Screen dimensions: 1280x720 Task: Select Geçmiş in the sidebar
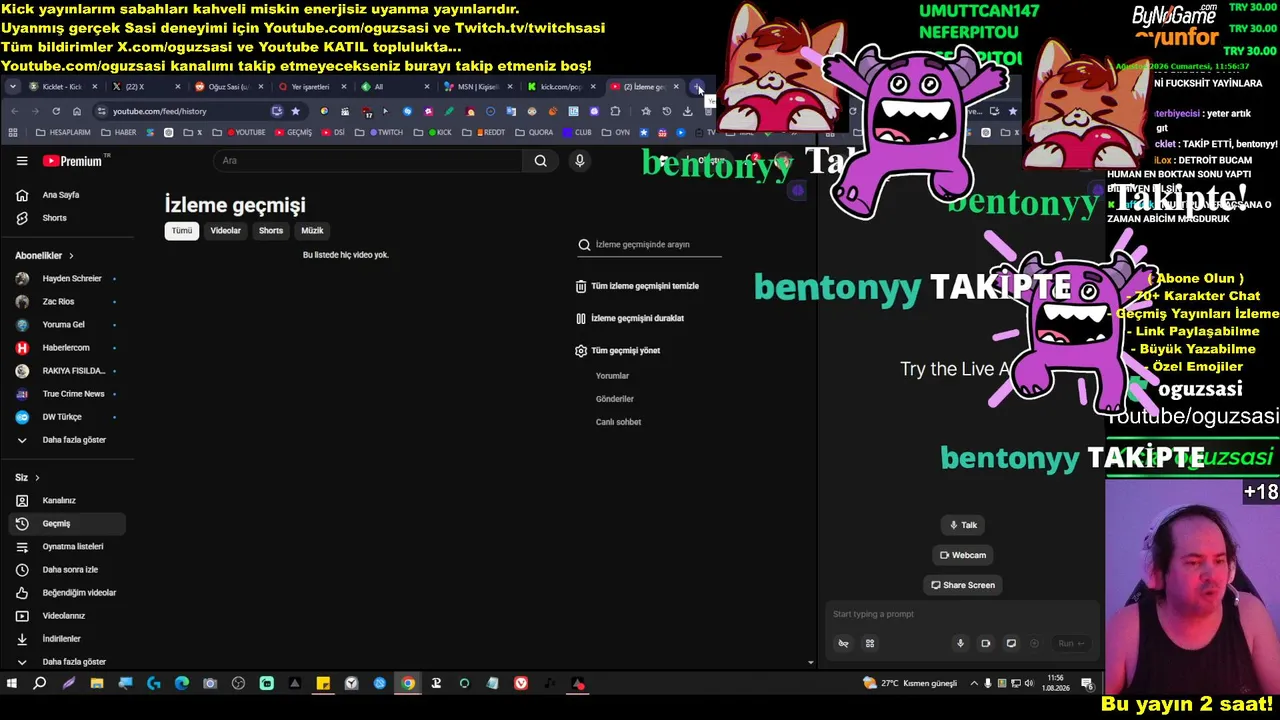pyautogui.click(x=68, y=524)
